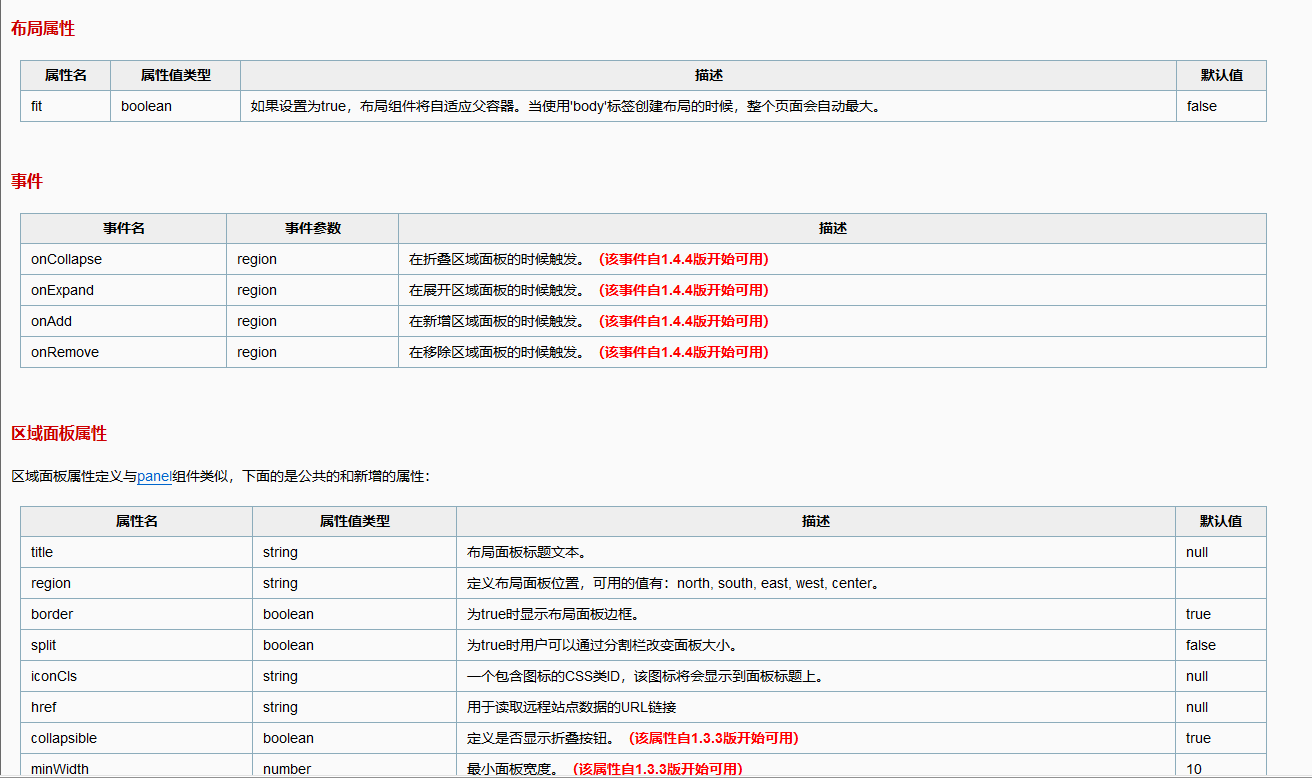
Task: Click the true default in border row
Action: point(1198,614)
